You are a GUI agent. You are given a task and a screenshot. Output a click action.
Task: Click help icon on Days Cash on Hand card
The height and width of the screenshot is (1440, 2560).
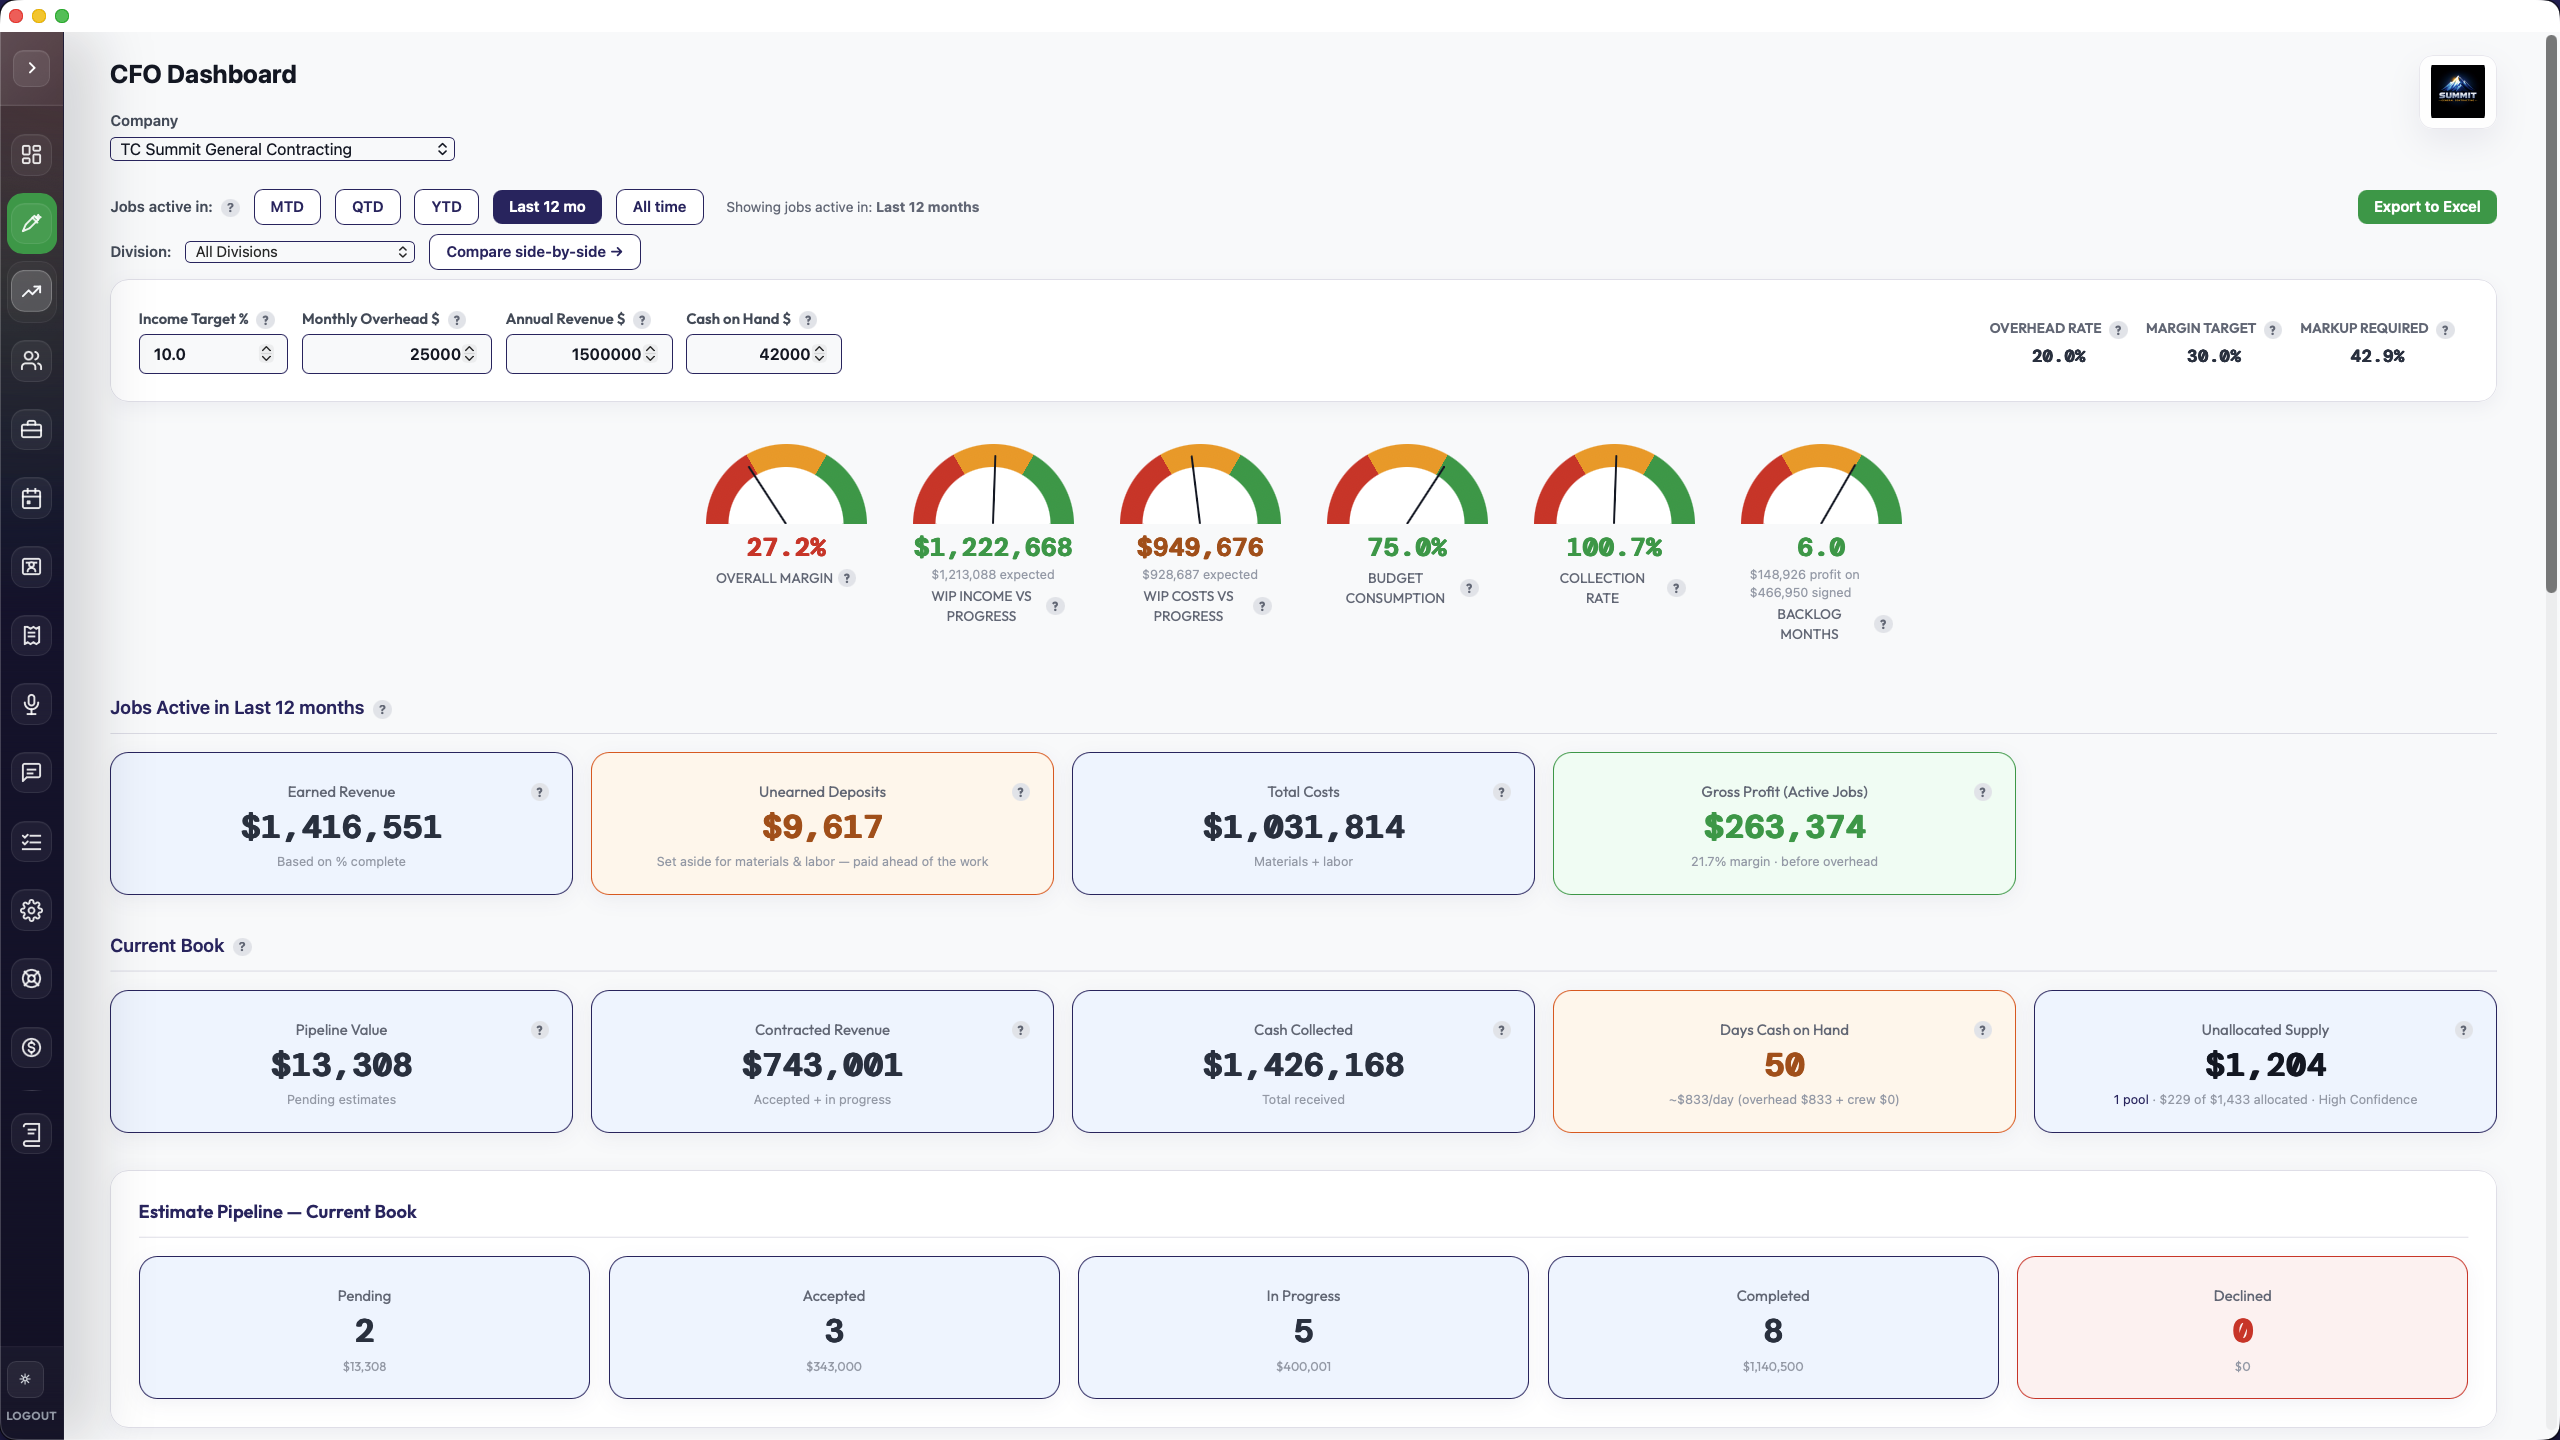pos(1983,1030)
